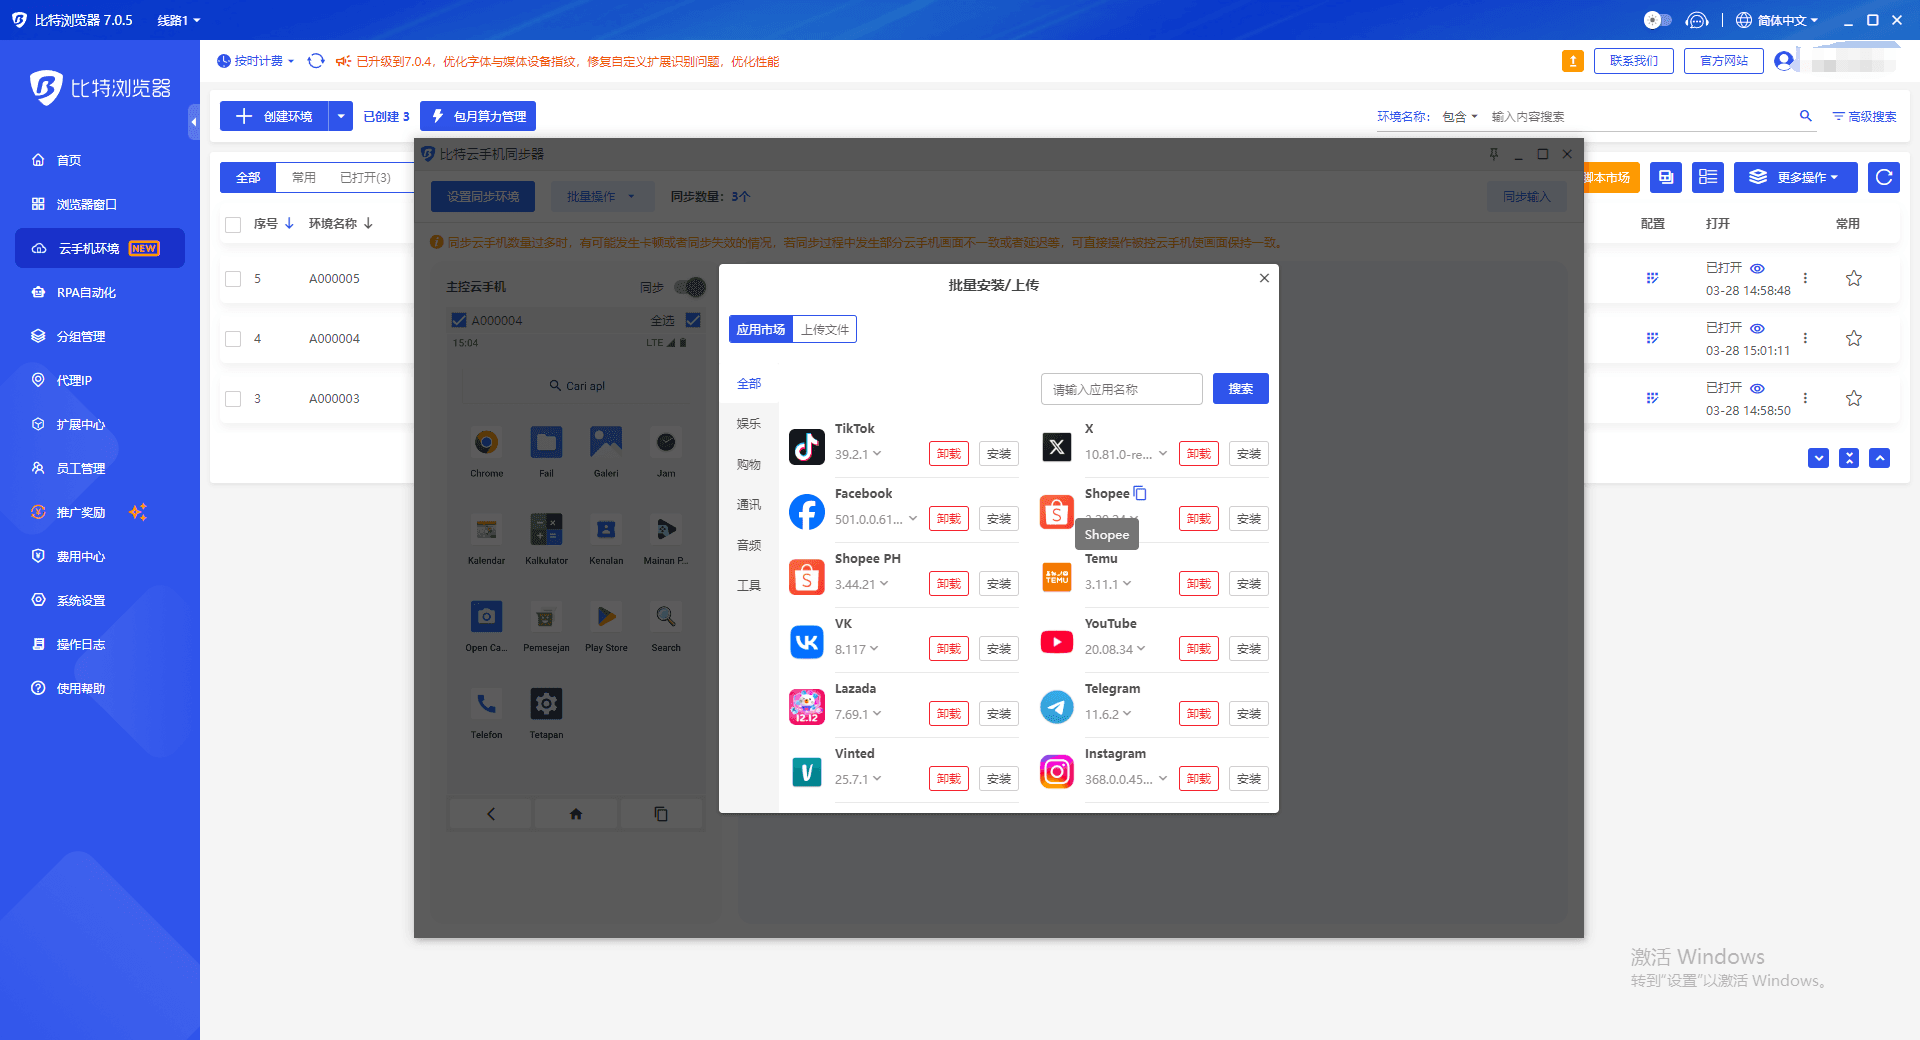Screen dimensions: 1920x1040
Task: Check the header select-all row checkbox
Action: (x=233, y=224)
